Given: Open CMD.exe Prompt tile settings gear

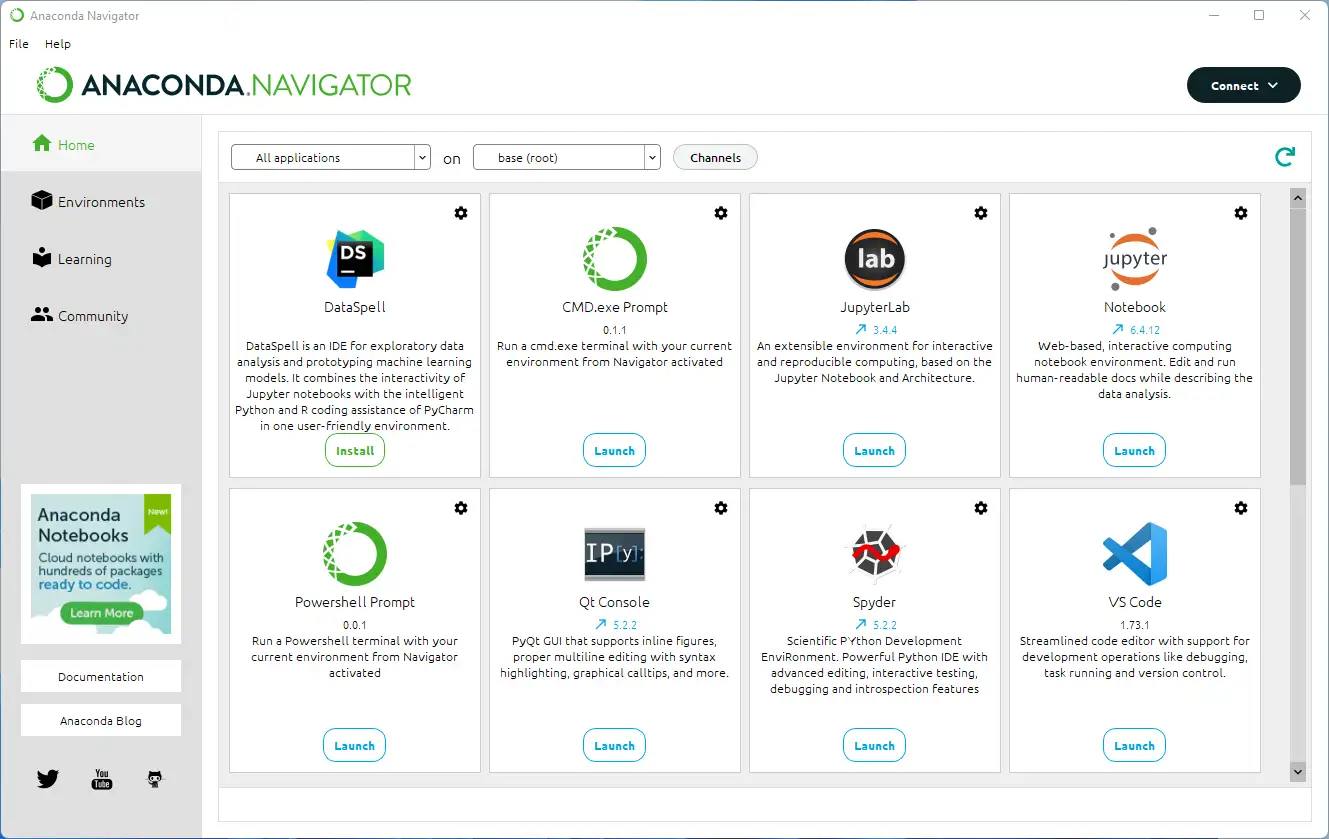Looking at the screenshot, I should coord(721,213).
